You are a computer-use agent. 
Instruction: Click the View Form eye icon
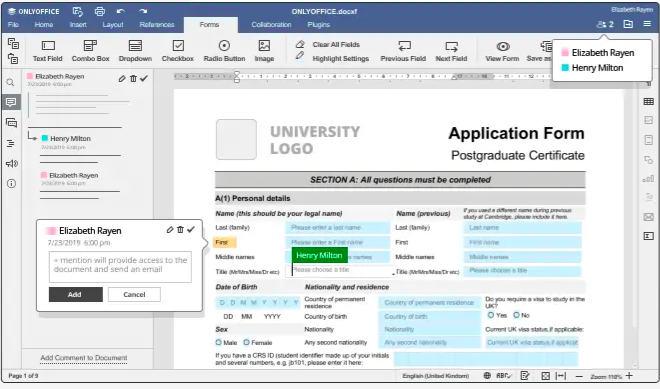coord(503,46)
